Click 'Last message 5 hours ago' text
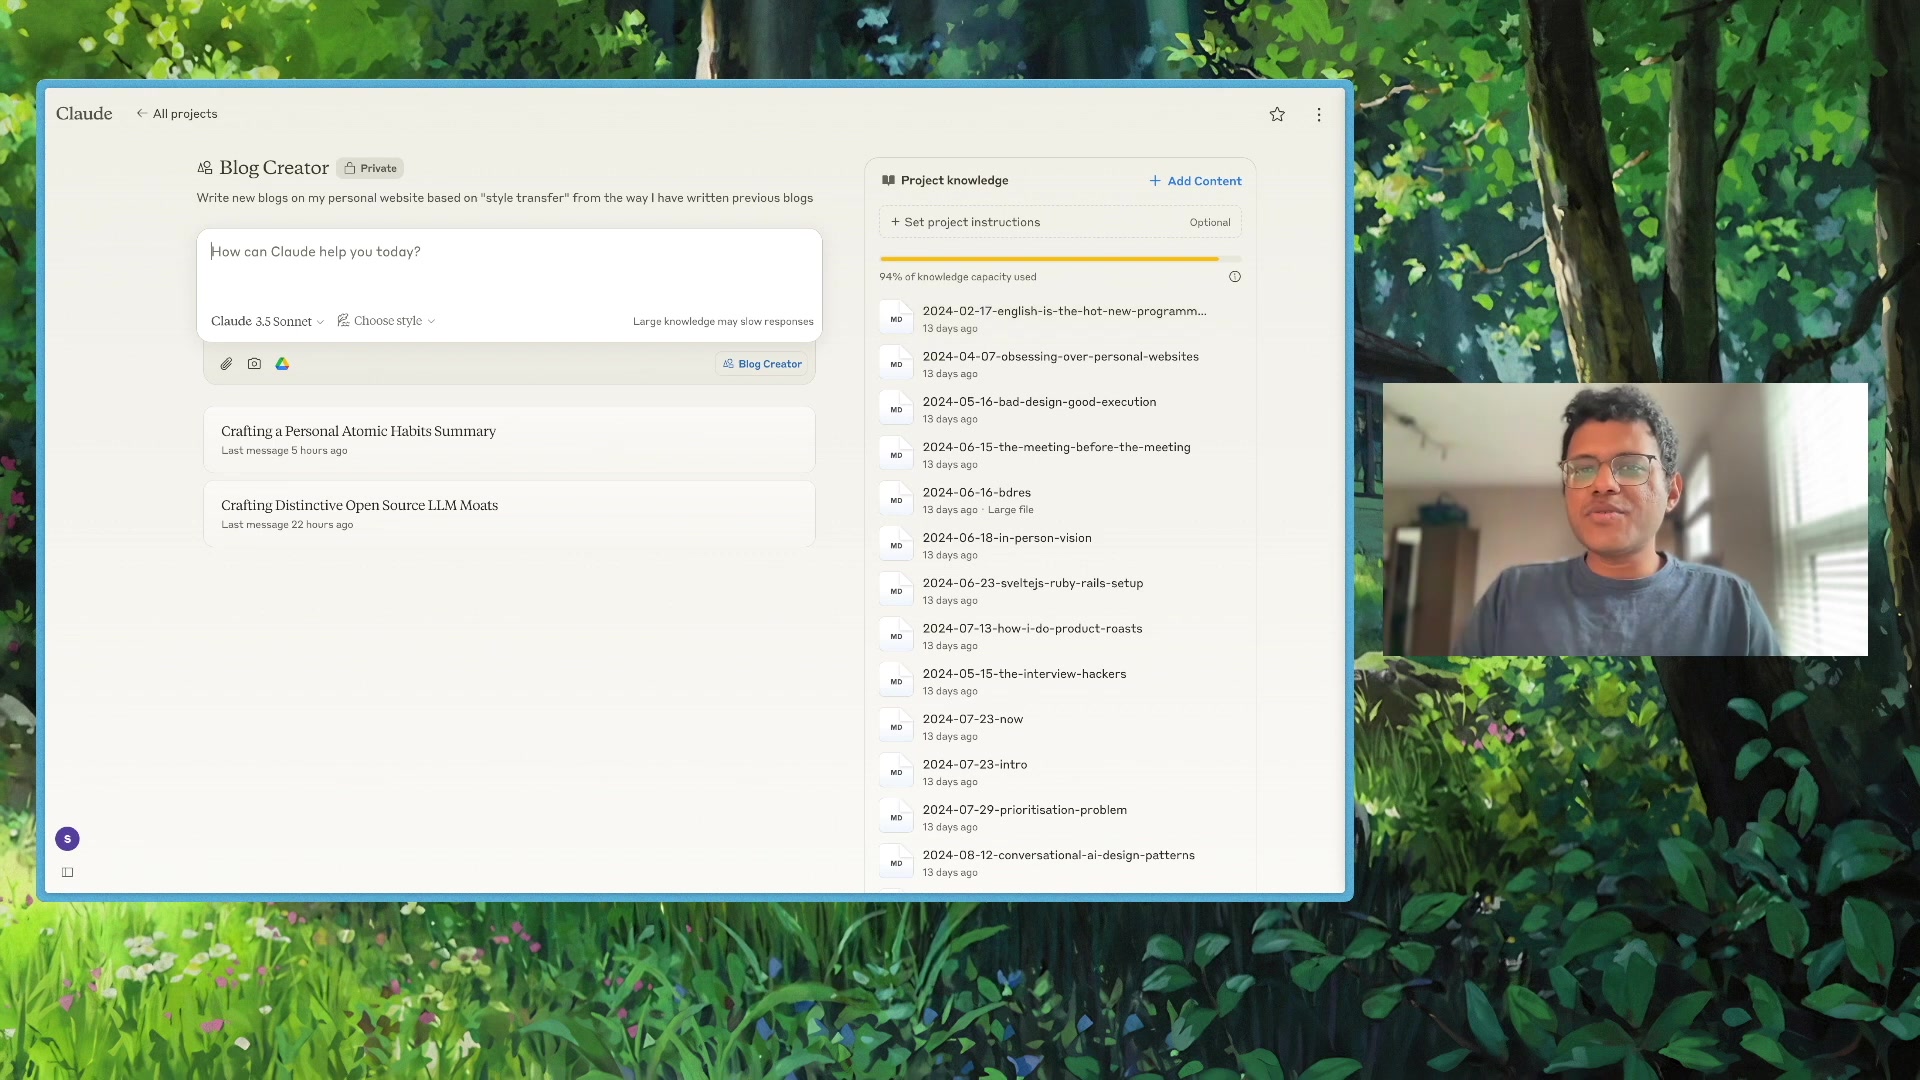1920x1080 pixels. click(x=284, y=451)
